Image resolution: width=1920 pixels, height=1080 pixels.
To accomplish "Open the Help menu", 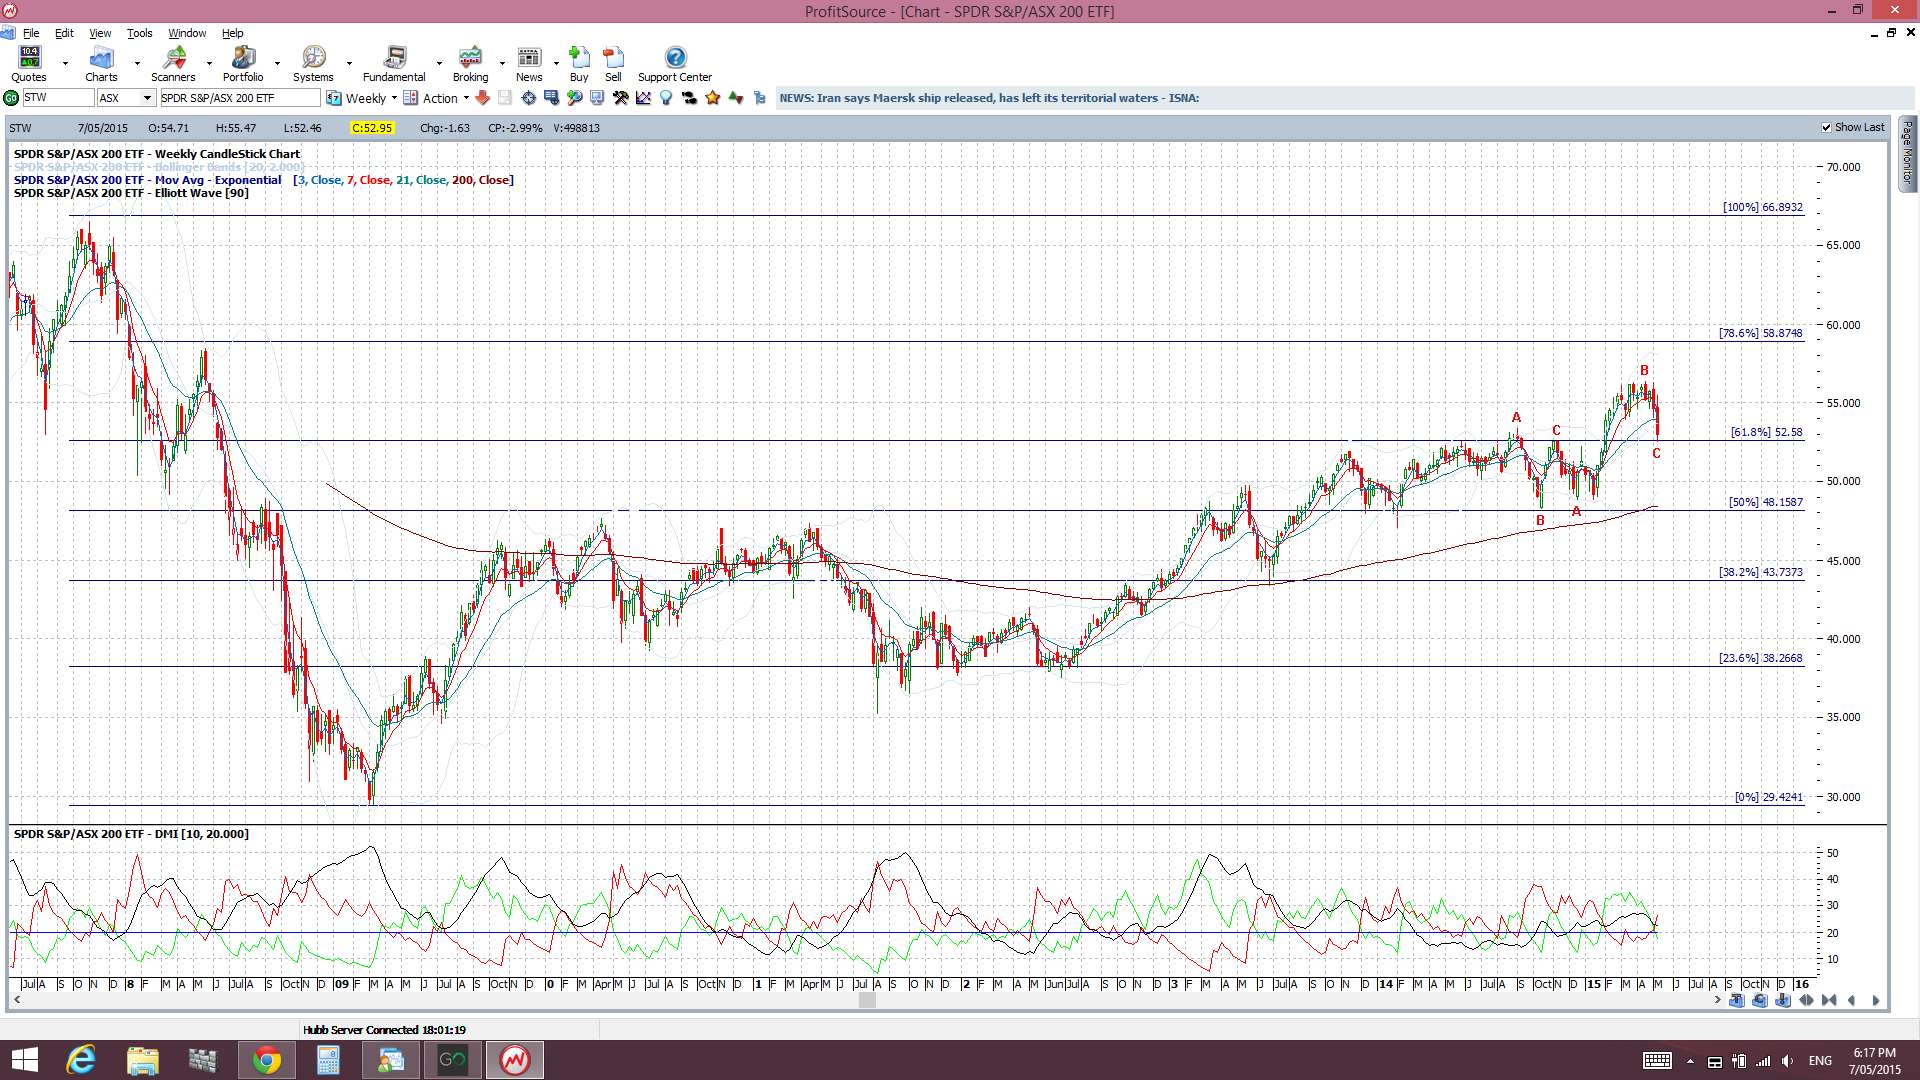I will 232,33.
